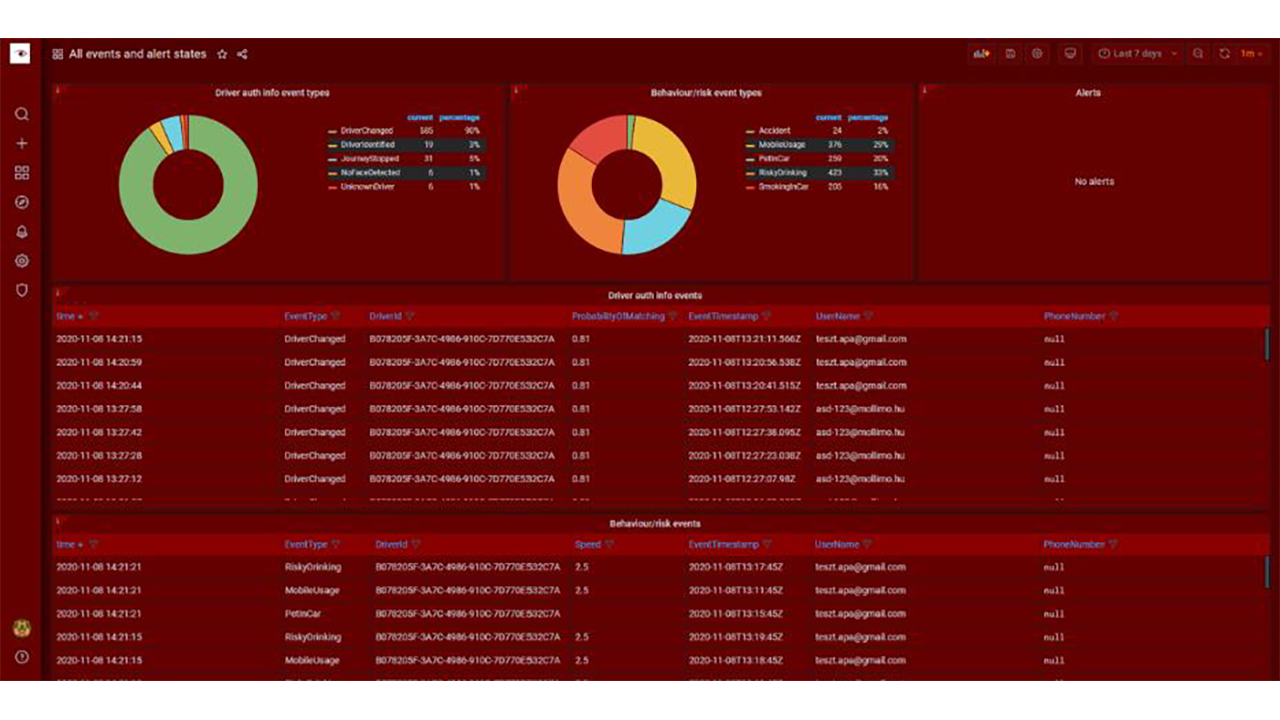Open the Last 7 days time picker
Viewport: 1280px width, 720px height.
[1138, 54]
